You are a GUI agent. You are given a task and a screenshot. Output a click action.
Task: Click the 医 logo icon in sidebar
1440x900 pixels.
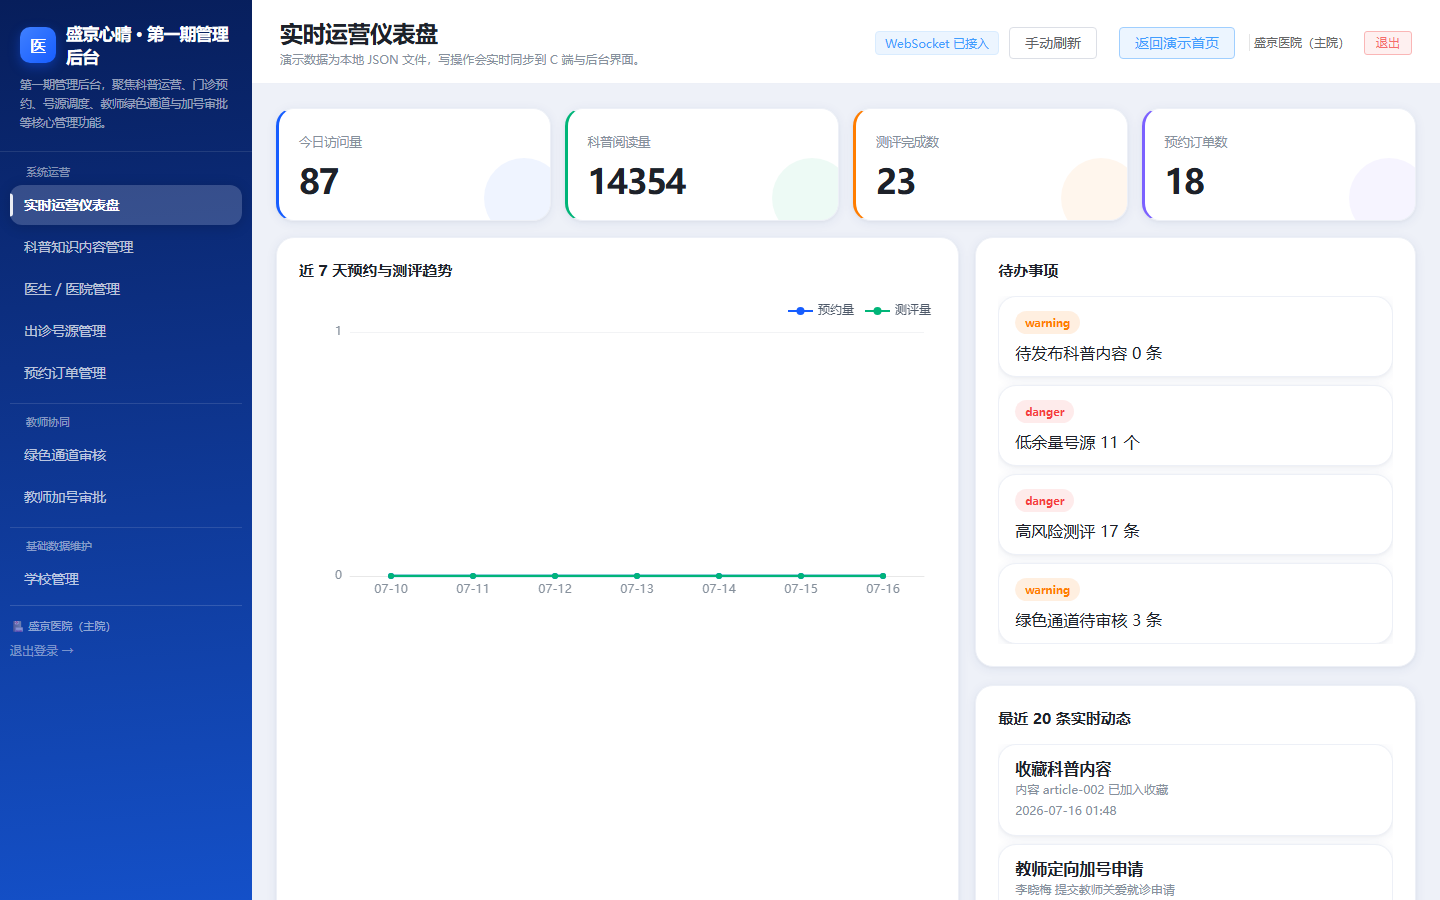[38, 45]
